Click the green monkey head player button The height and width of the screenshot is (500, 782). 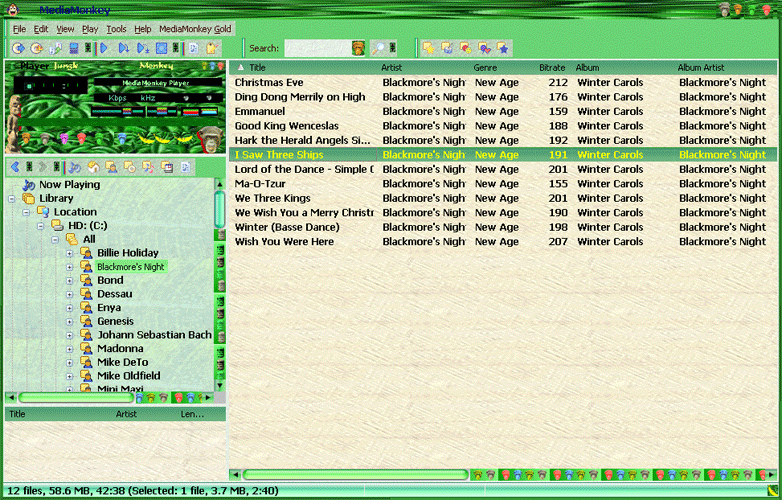click(101, 138)
